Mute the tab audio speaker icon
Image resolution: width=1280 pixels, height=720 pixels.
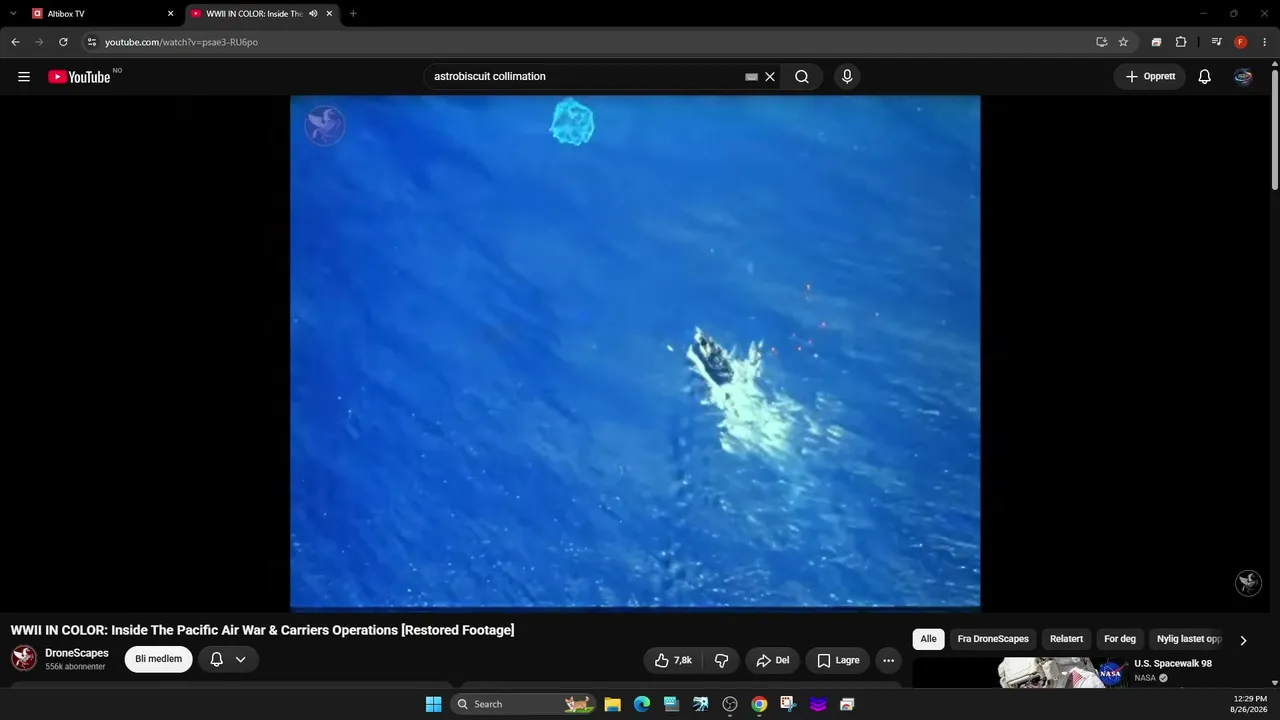313,14
